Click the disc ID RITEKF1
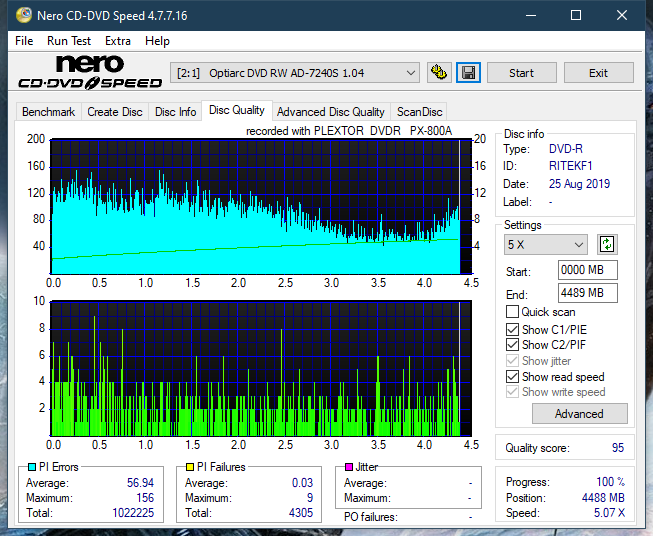The height and width of the screenshot is (536, 653). coord(570,166)
